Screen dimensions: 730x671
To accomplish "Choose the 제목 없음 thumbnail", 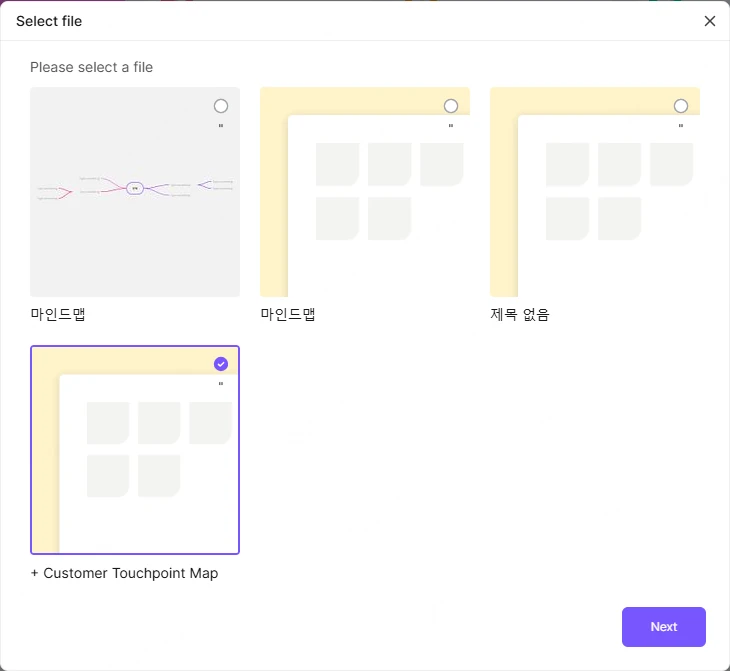I will (x=595, y=192).
